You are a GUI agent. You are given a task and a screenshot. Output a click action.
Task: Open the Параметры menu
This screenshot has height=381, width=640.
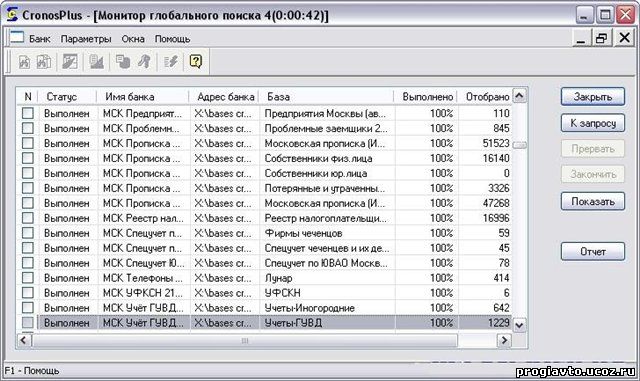point(86,39)
